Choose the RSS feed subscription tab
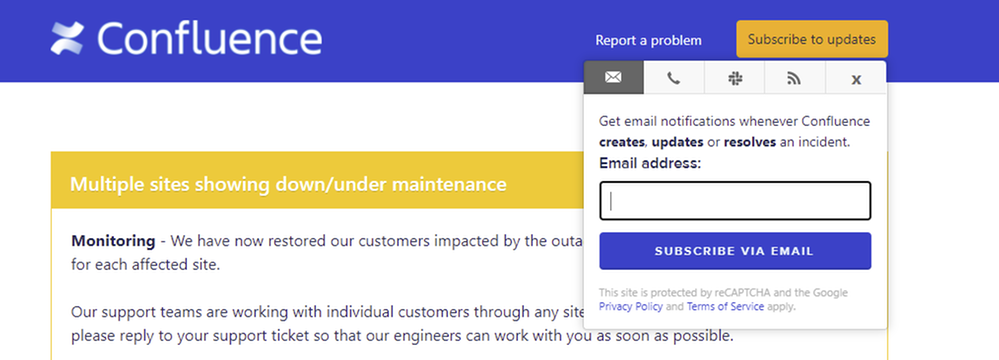999x360 pixels. coord(794,78)
